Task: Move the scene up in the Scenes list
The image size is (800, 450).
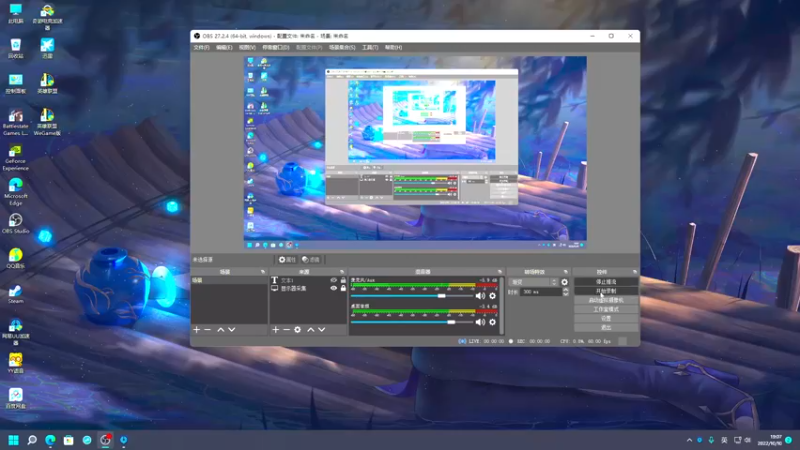Action: [221, 330]
